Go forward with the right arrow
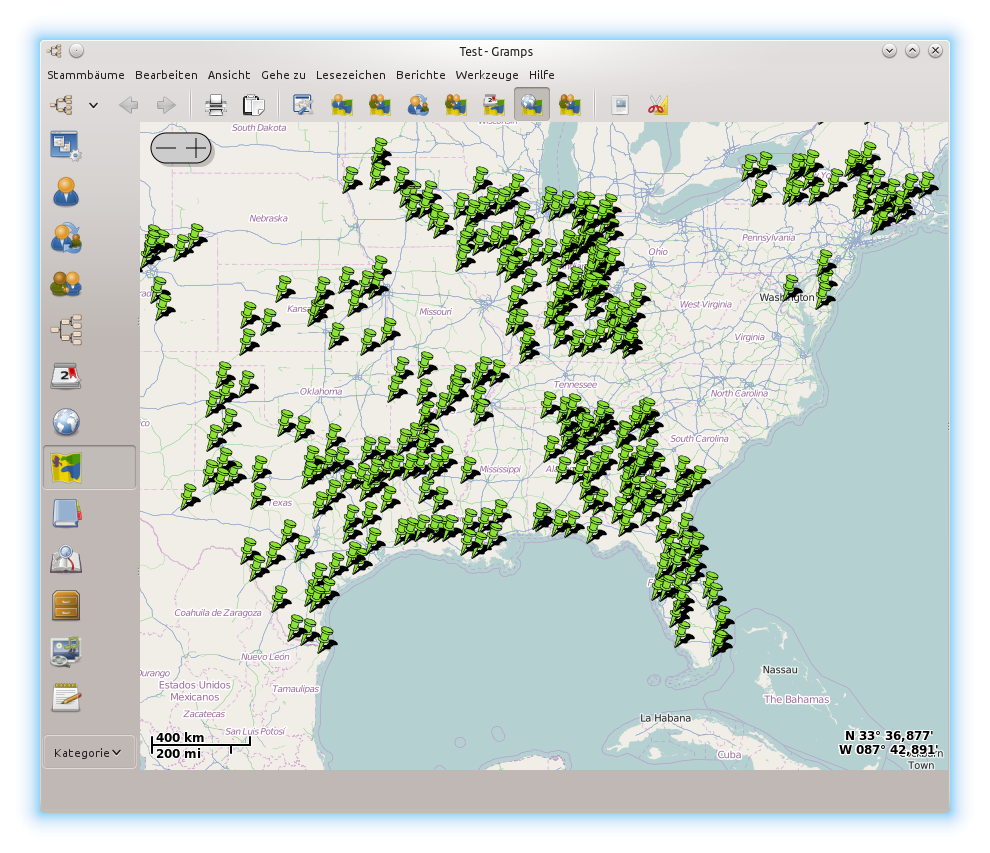Screen dimensions: 990x853 (x=166, y=105)
